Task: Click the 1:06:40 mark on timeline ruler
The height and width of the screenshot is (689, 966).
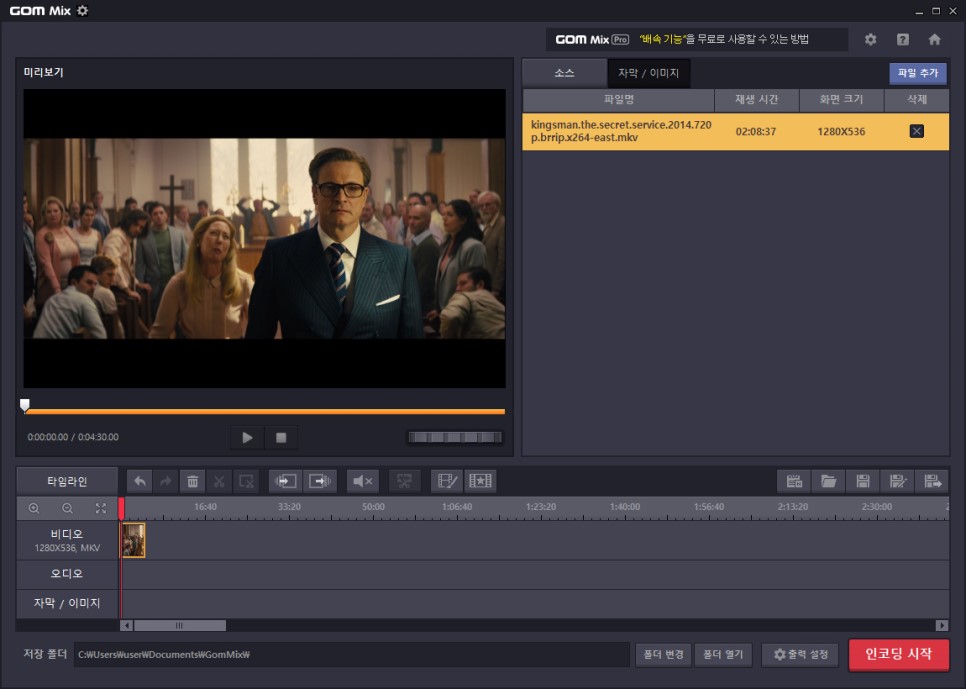Action: coord(457,507)
